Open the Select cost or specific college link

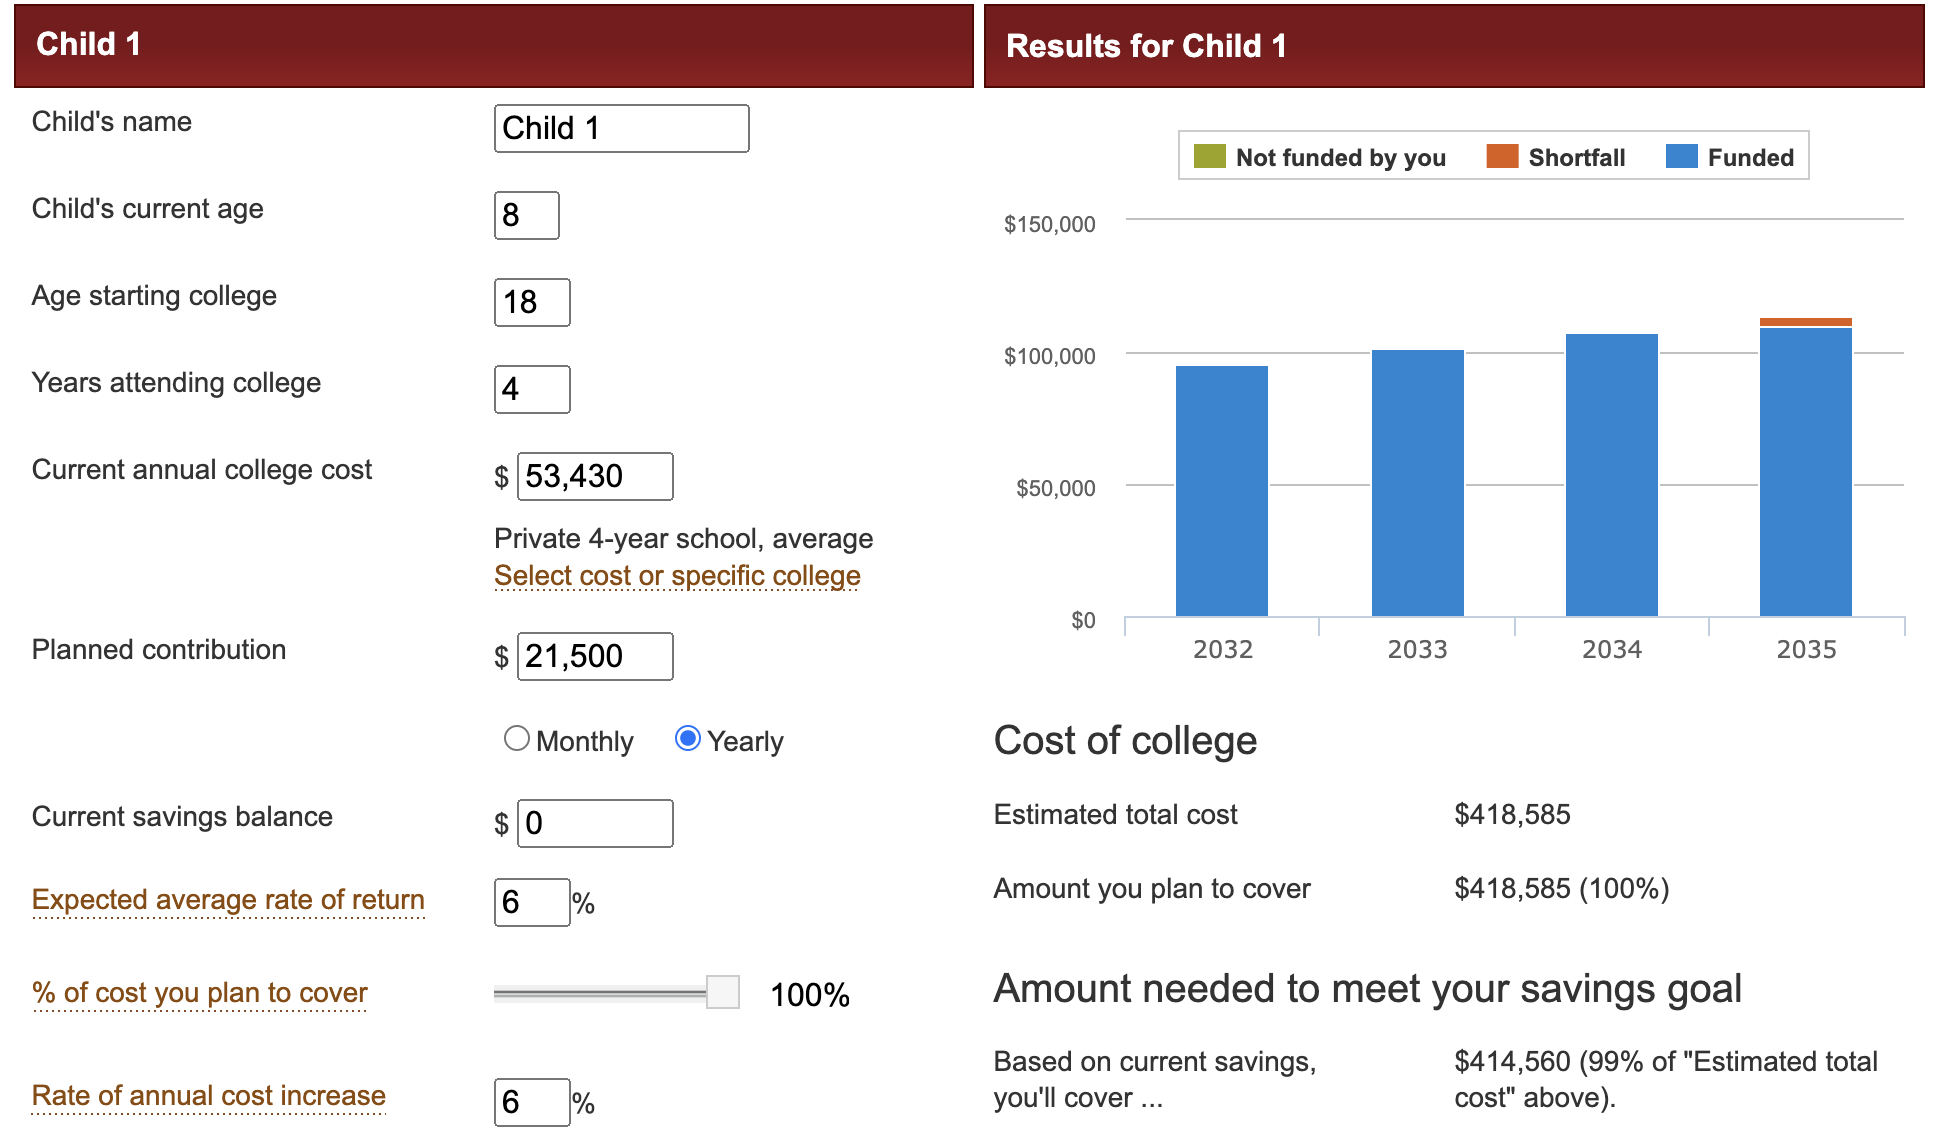point(677,576)
